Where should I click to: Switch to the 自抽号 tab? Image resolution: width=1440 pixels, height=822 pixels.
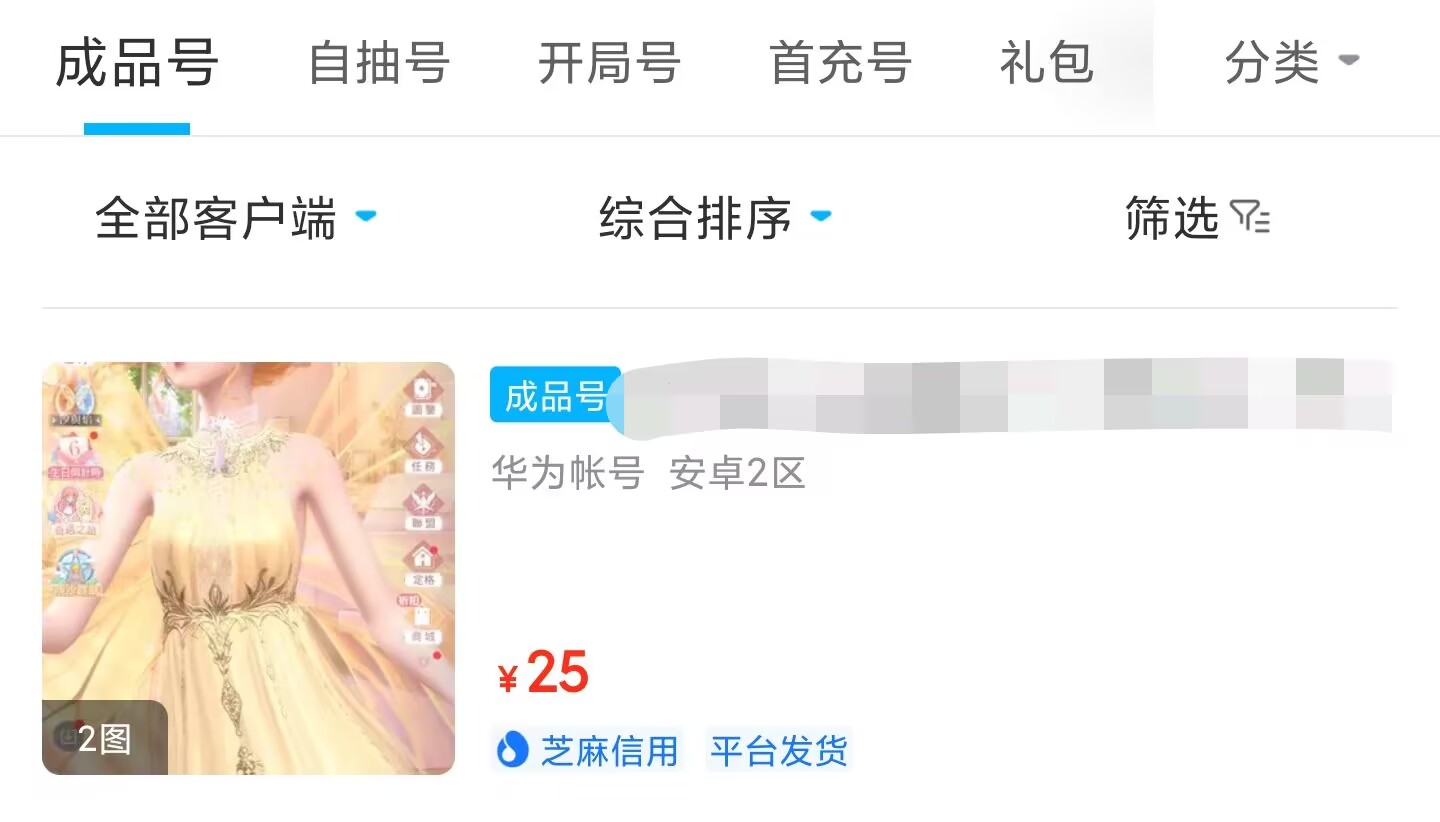[378, 63]
